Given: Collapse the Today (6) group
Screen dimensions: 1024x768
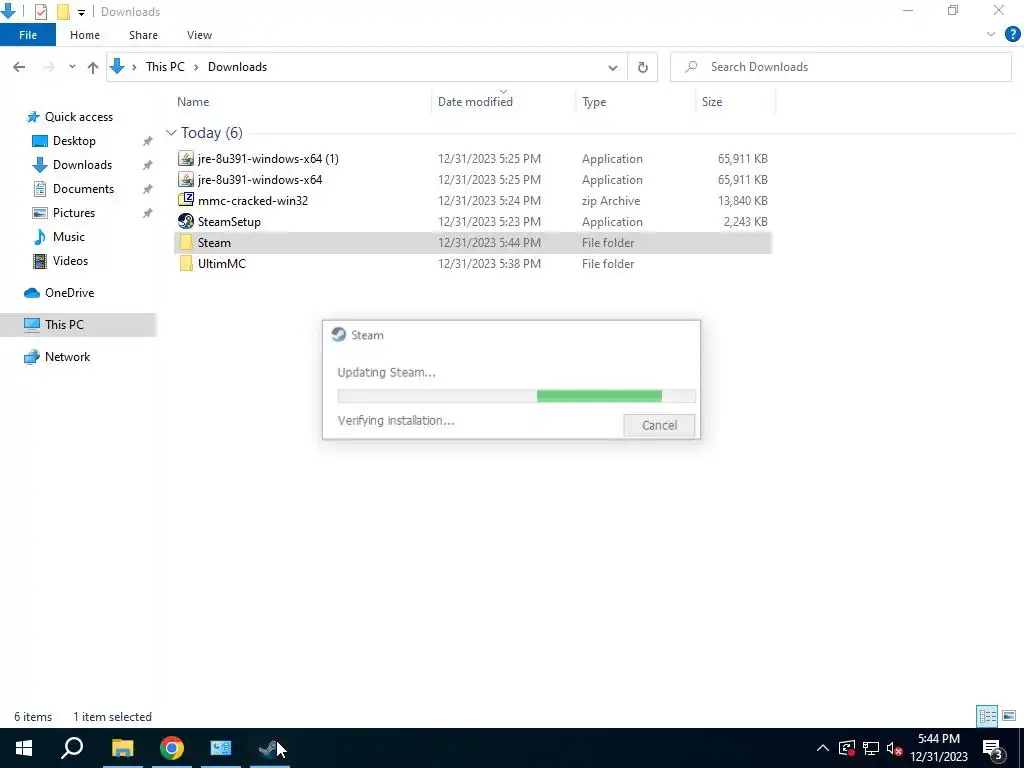Looking at the screenshot, I should [171, 133].
